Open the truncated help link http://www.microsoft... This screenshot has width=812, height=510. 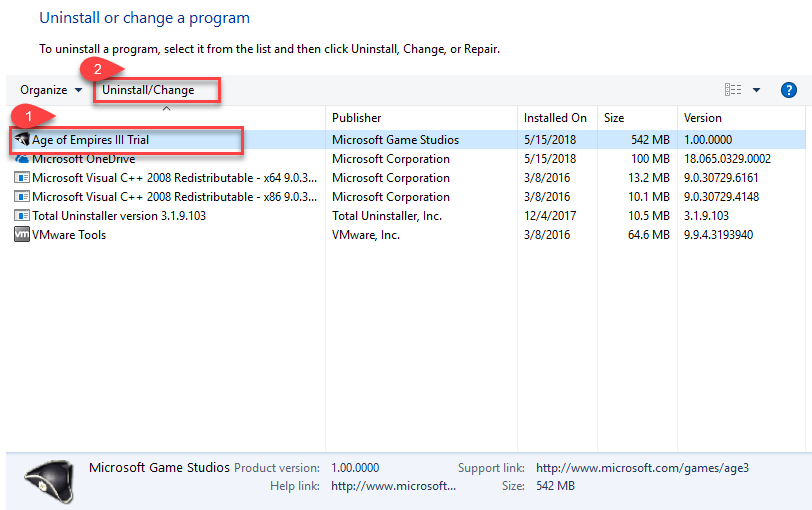[393, 486]
